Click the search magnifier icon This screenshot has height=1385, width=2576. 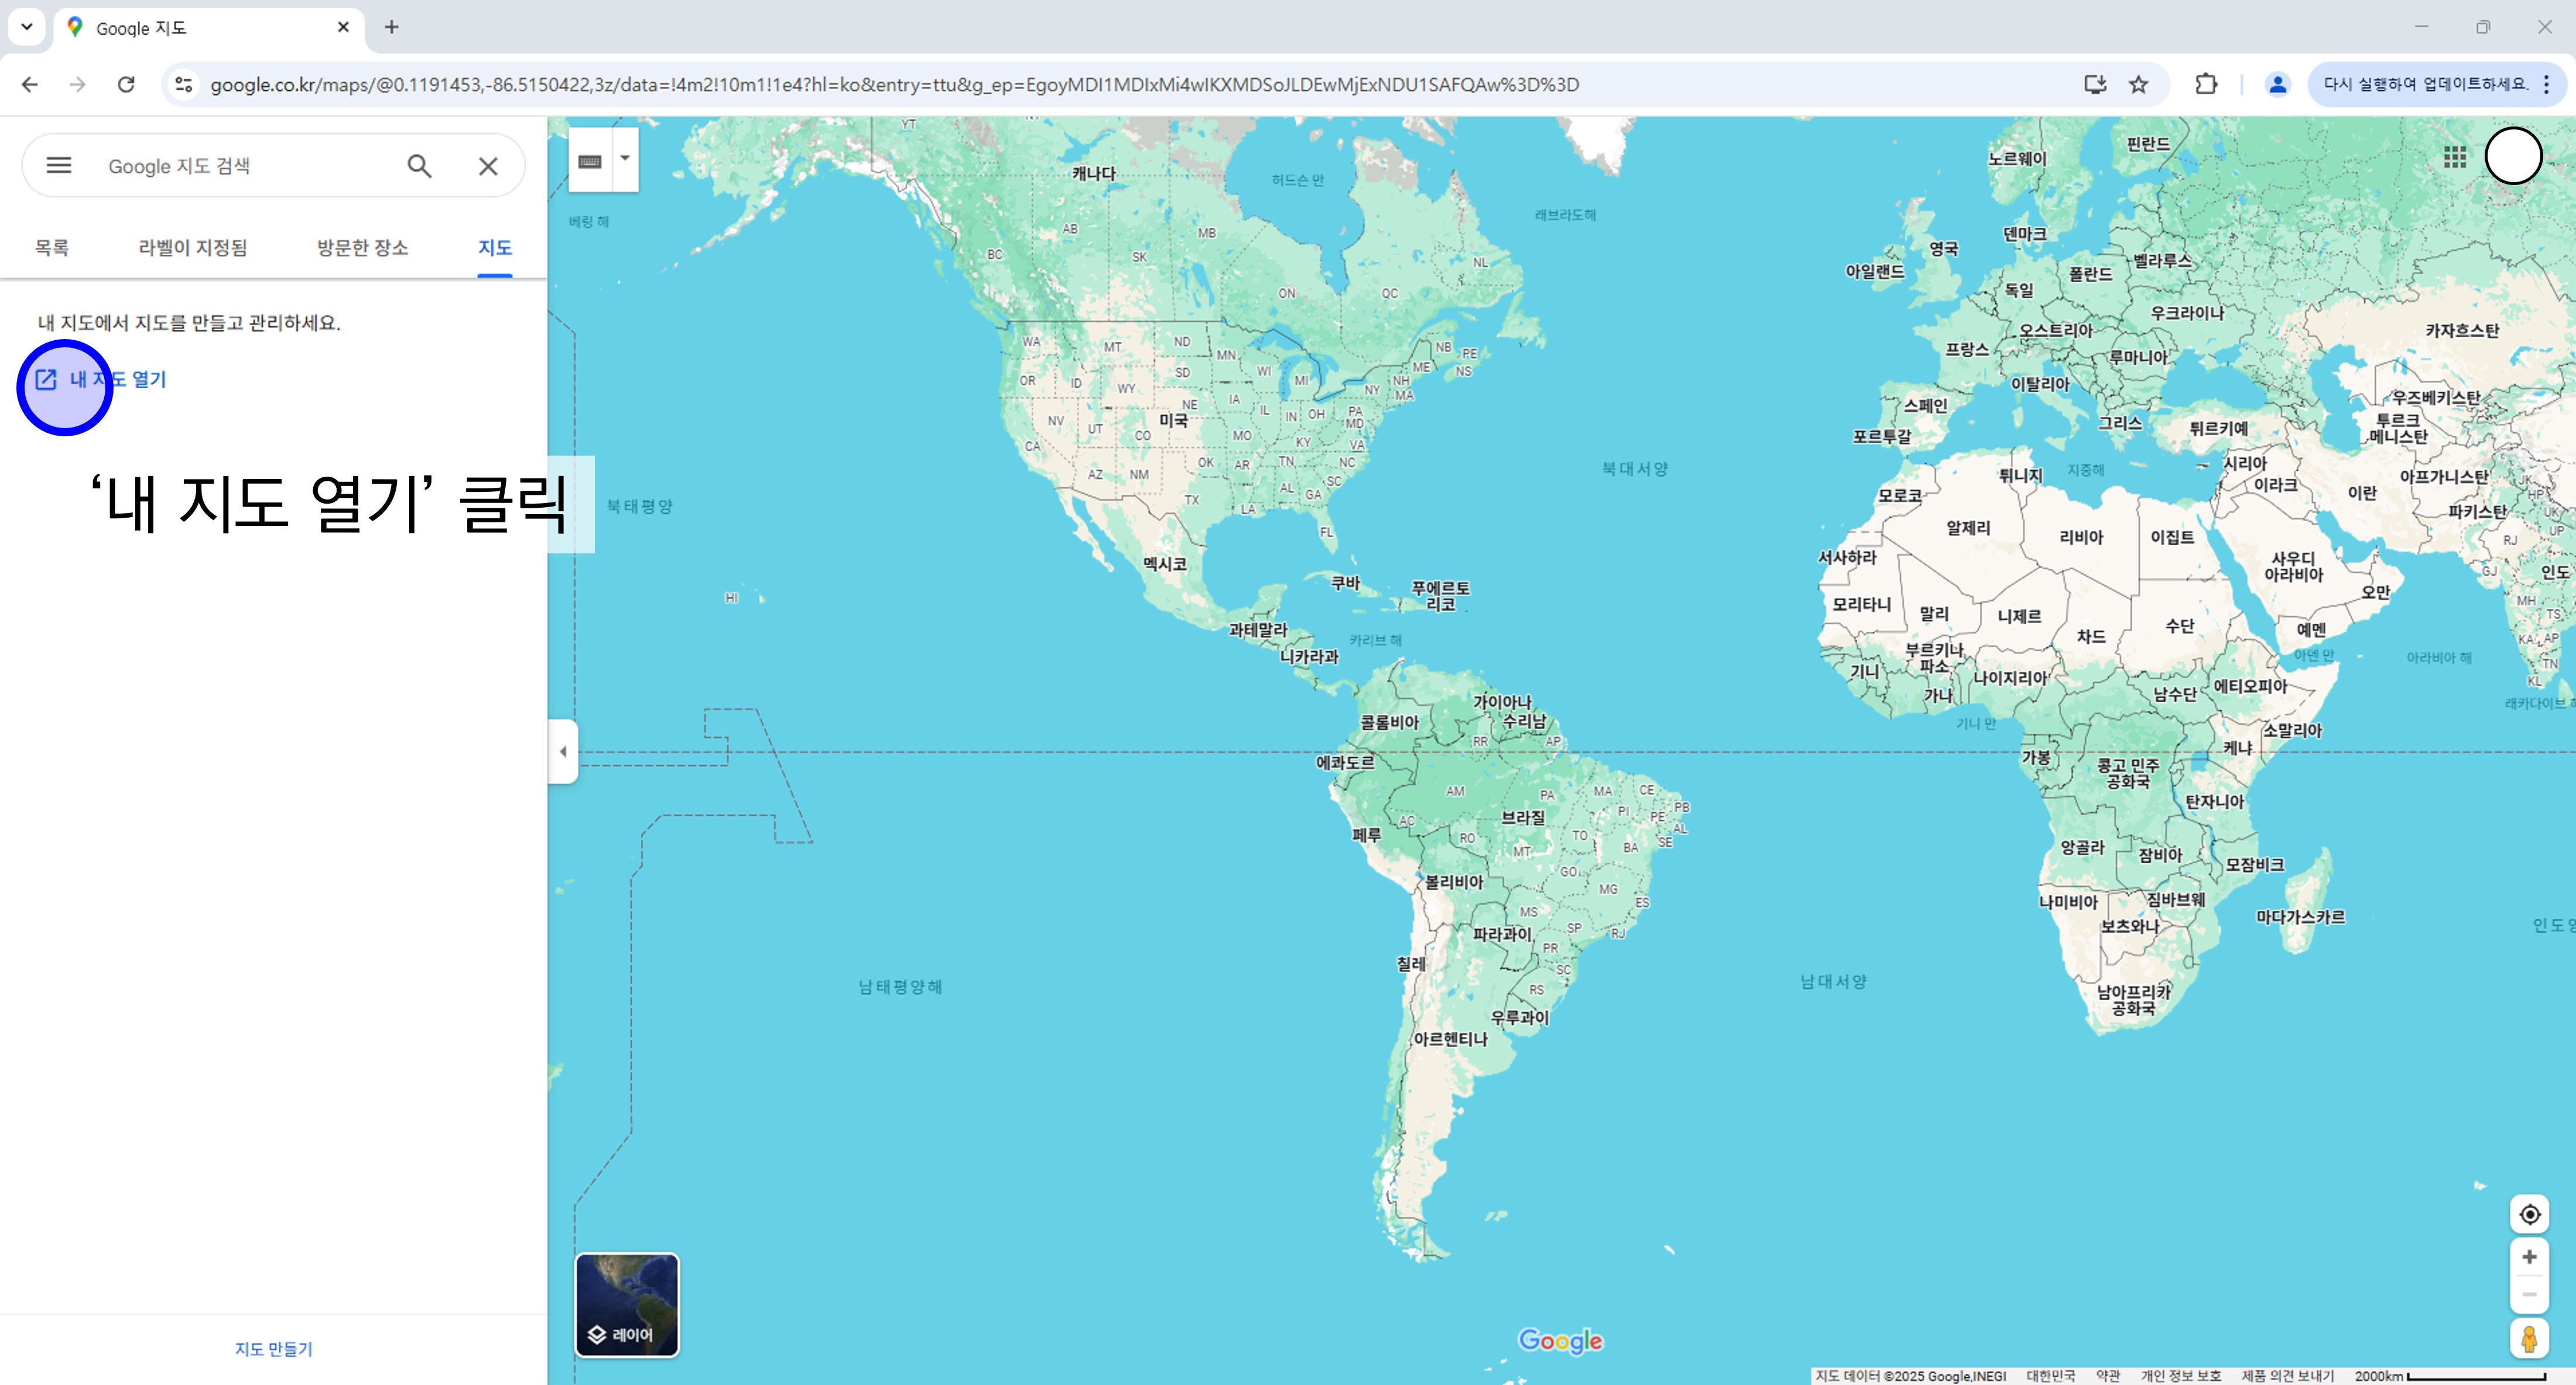pos(419,166)
